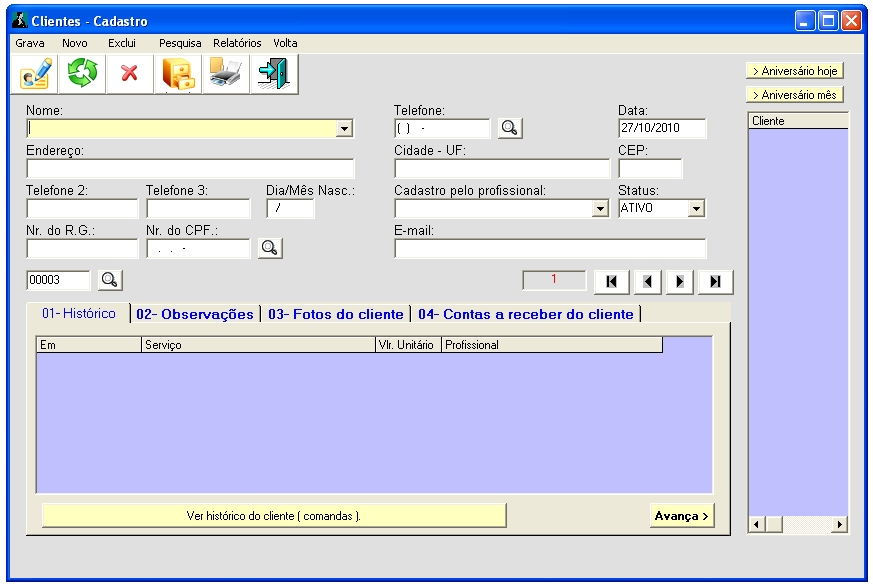
Task: Open the Pesquisa file cabinet icon
Action: click(x=178, y=74)
